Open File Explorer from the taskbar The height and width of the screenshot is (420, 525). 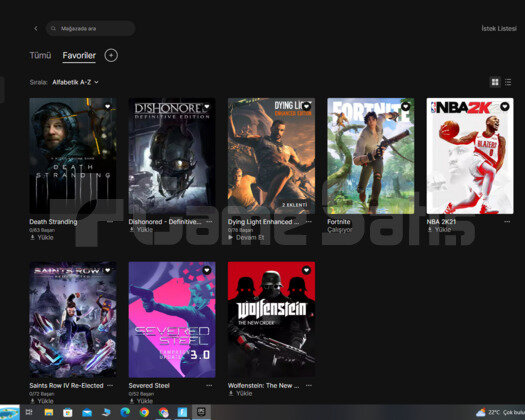point(49,412)
